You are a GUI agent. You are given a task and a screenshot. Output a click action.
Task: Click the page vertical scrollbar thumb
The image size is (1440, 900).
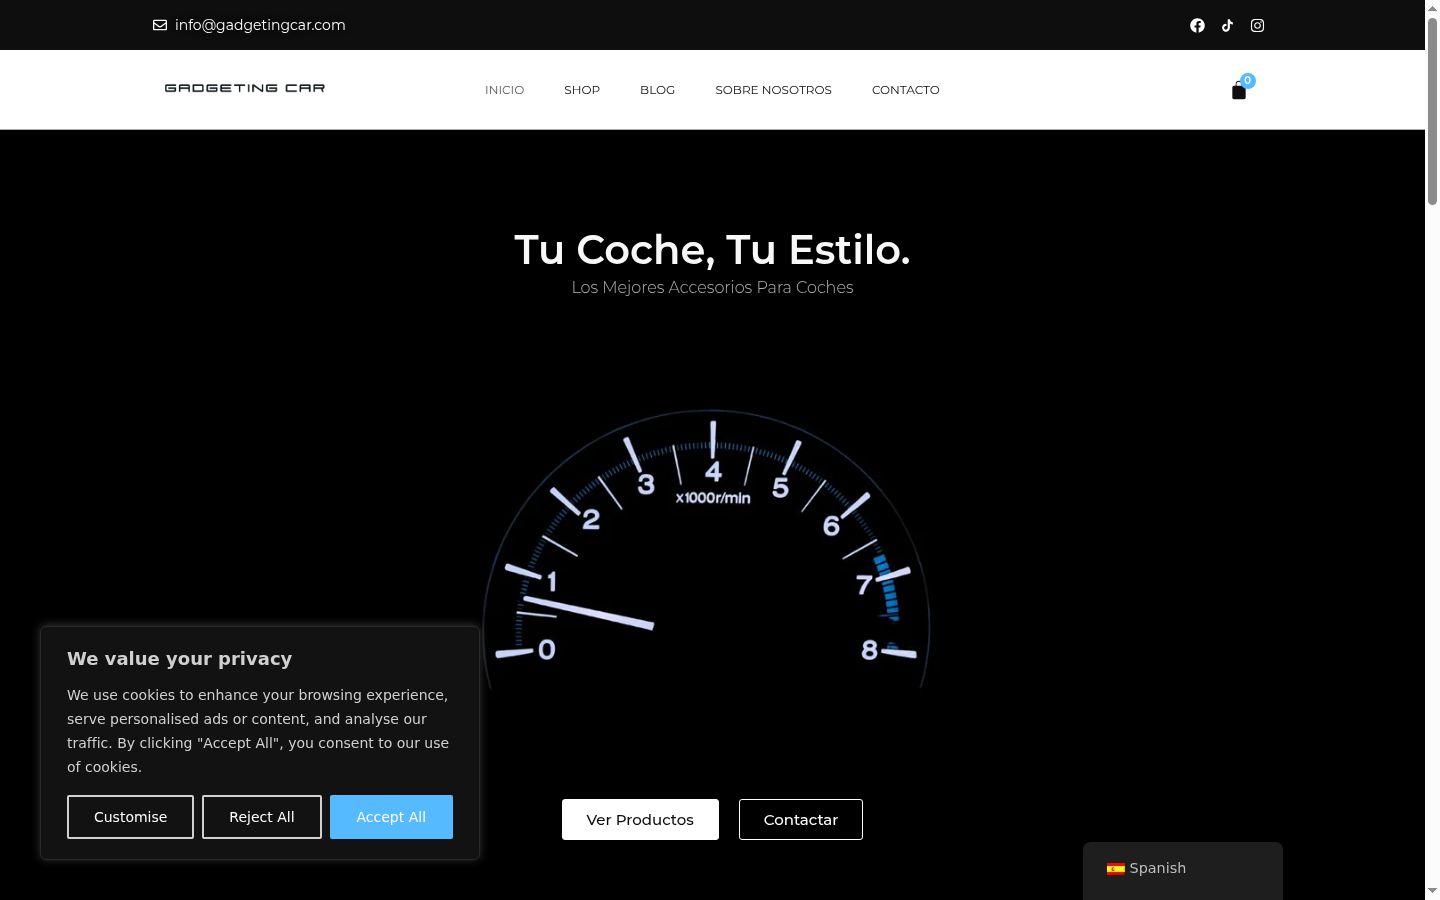coord(1432,110)
